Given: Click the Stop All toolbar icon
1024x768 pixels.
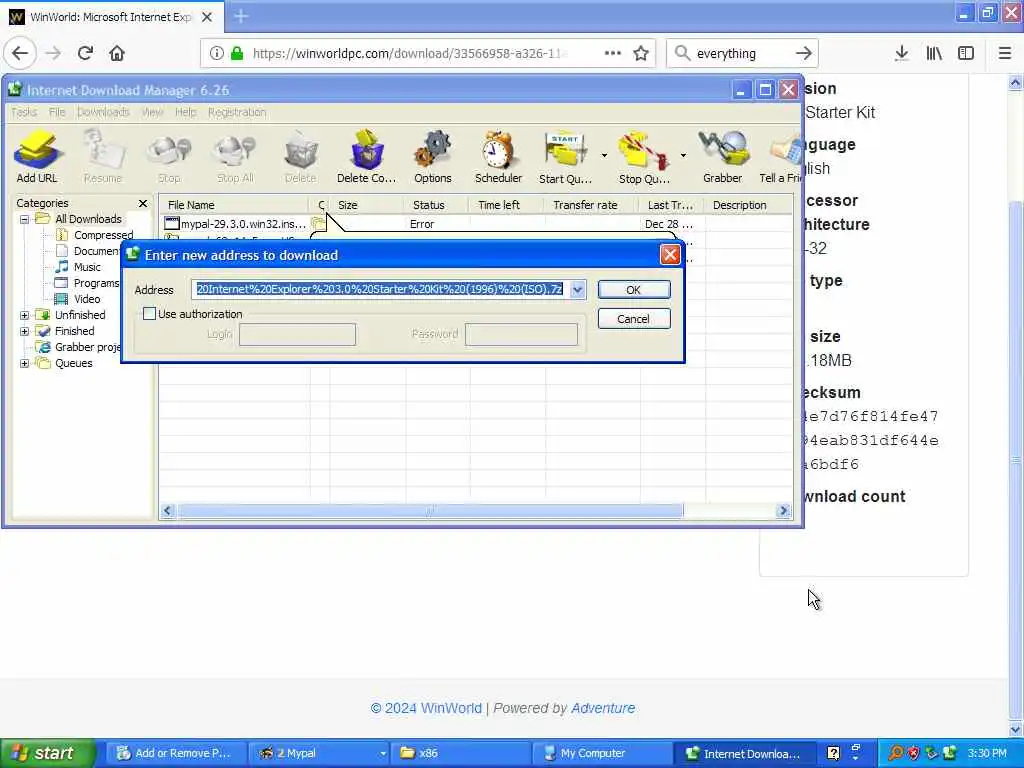Looking at the screenshot, I should click(x=235, y=157).
